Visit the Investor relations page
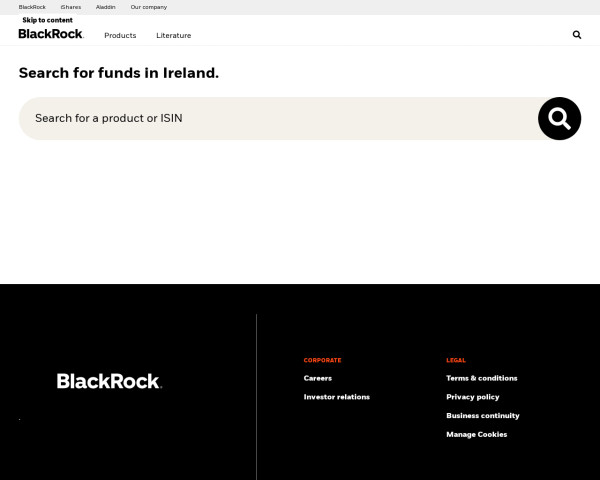This screenshot has height=480, width=600. (336, 397)
